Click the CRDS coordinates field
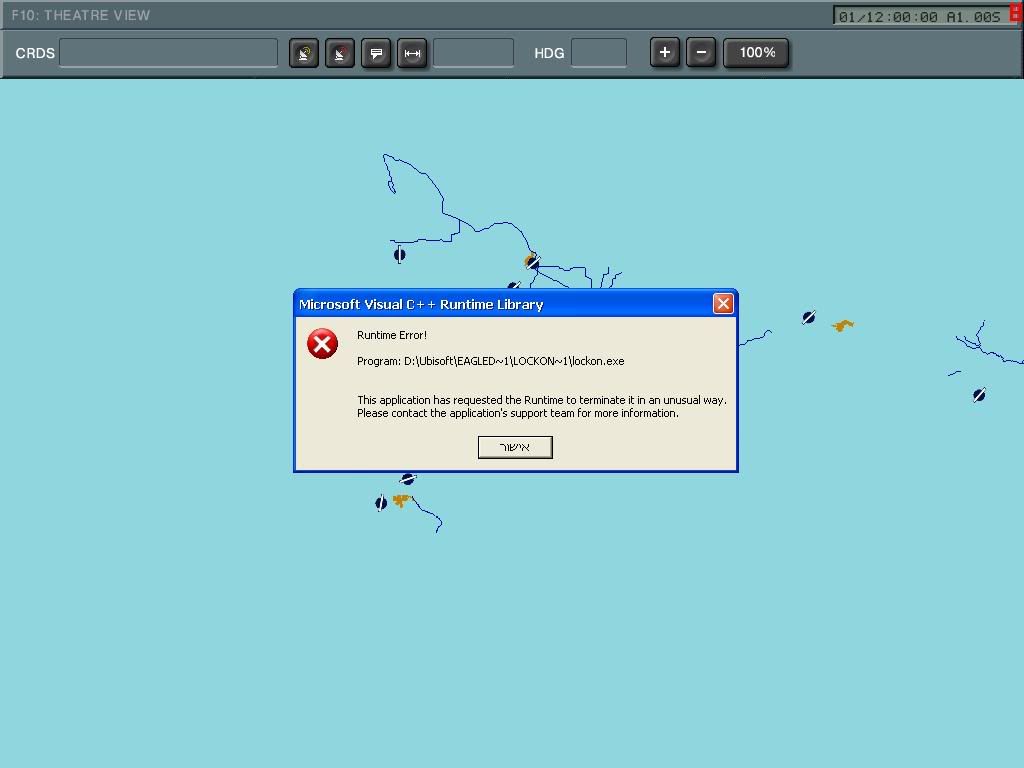This screenshot has width=1024, height=768. (168, 53)
